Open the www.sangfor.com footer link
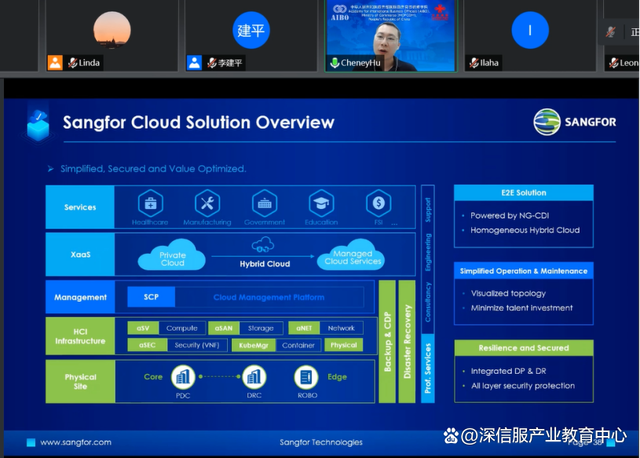Screen dimensions: 640x458 pyautogui.click(x=76, y=442)
